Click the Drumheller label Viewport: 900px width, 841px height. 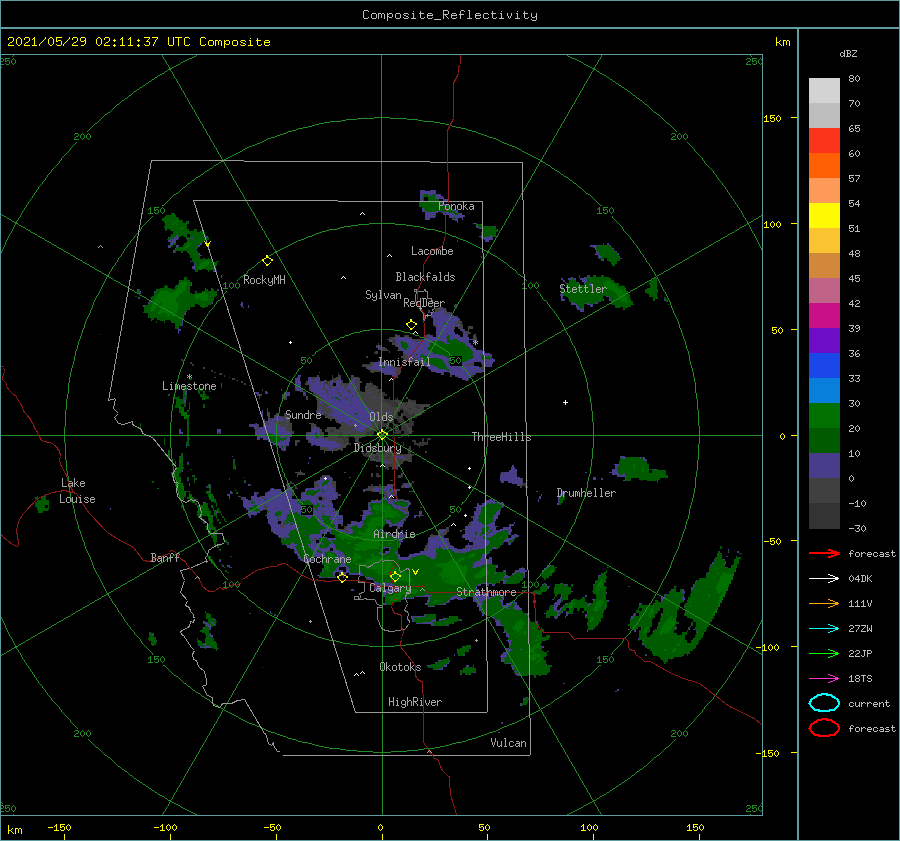[586, 493]
